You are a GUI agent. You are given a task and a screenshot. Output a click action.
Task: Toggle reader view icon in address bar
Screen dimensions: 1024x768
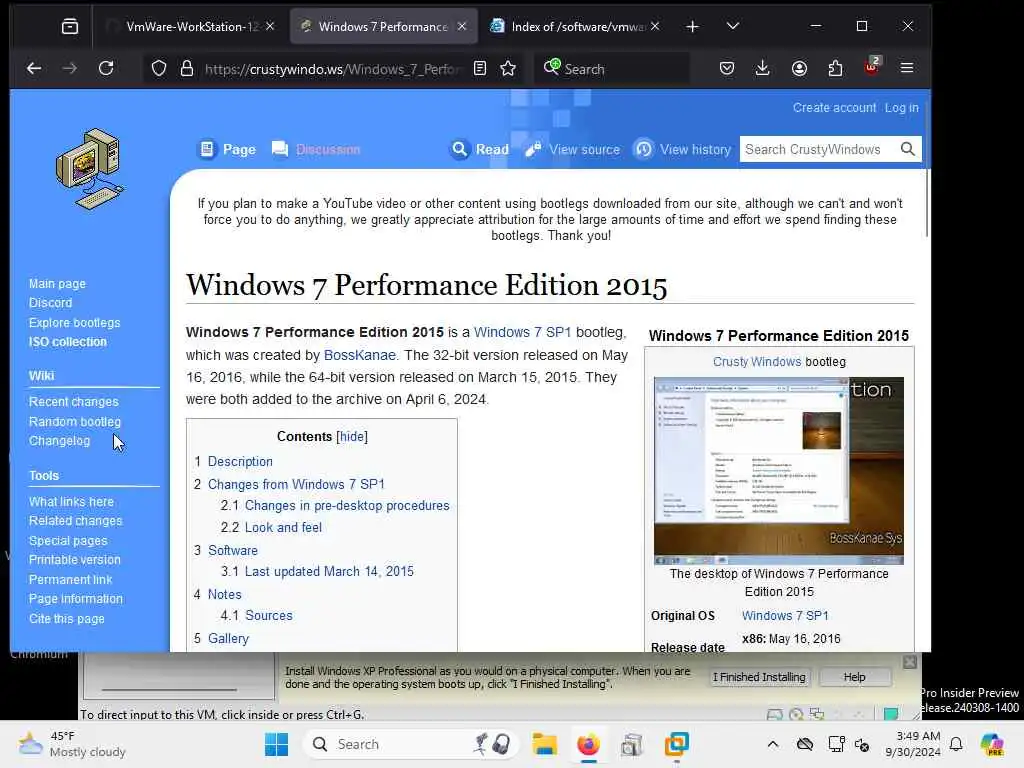(x=480, y=69)
